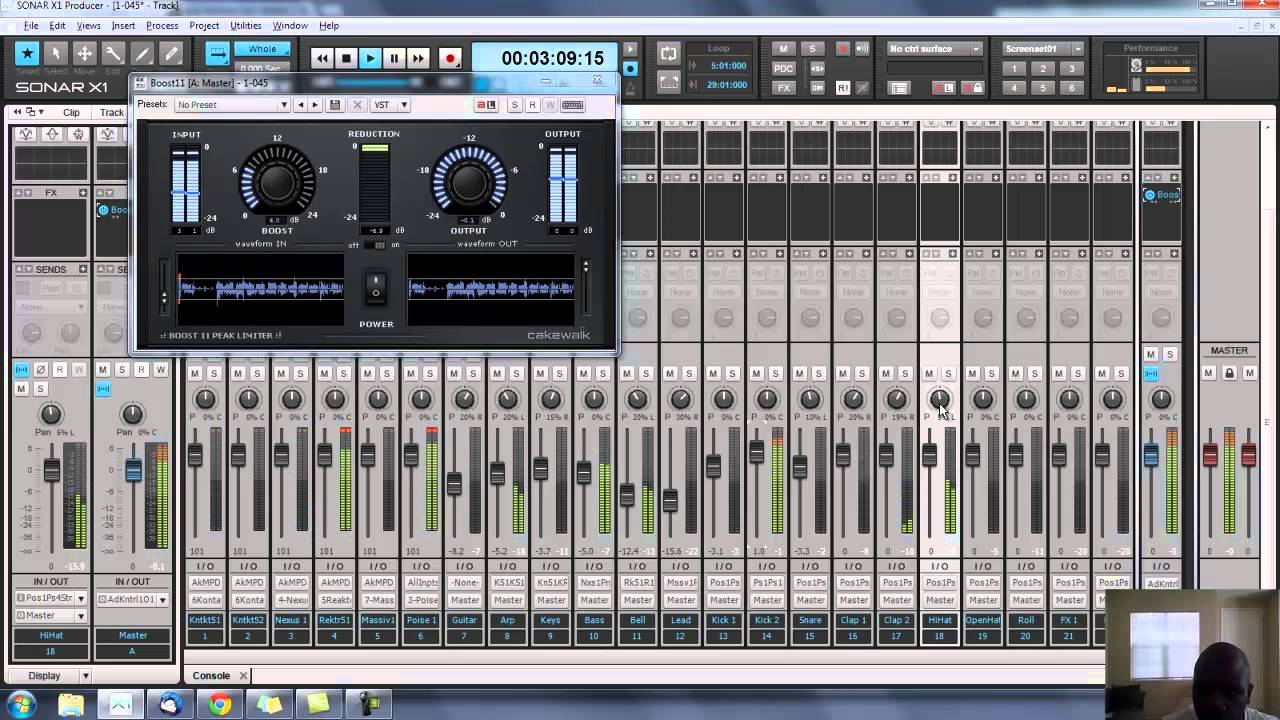Rewind the transport

pos(322,58)
